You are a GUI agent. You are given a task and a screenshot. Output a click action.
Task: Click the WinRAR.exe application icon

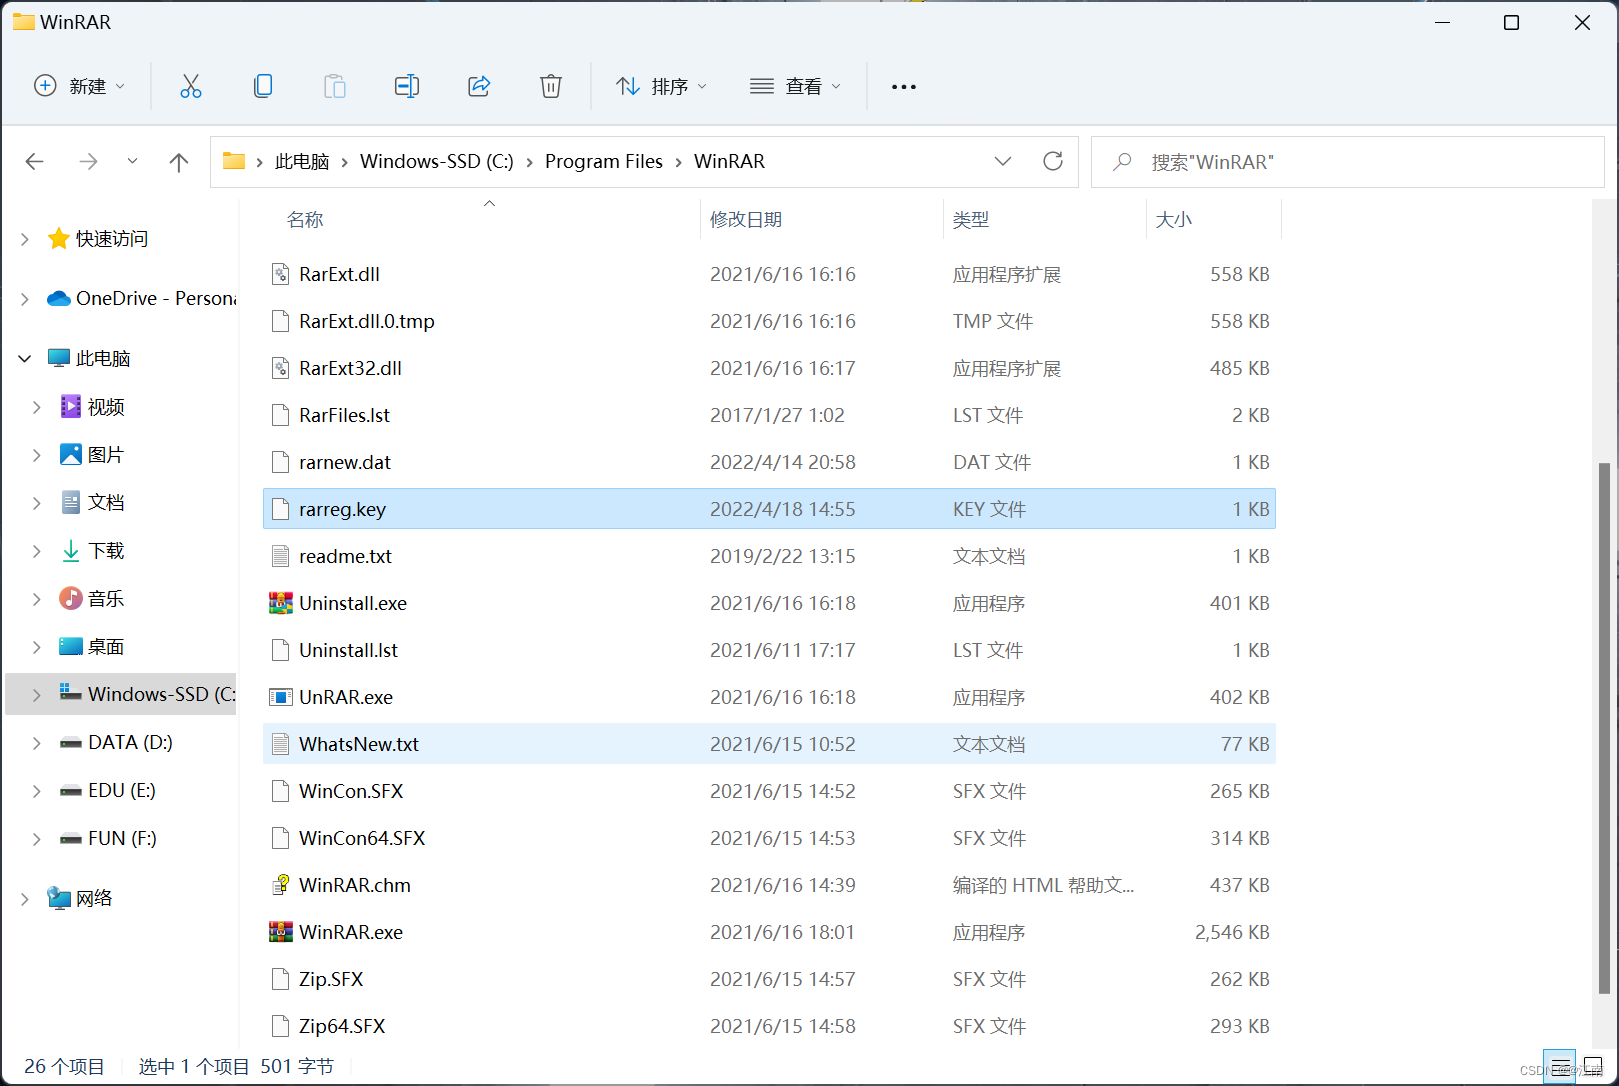(281, 932)
